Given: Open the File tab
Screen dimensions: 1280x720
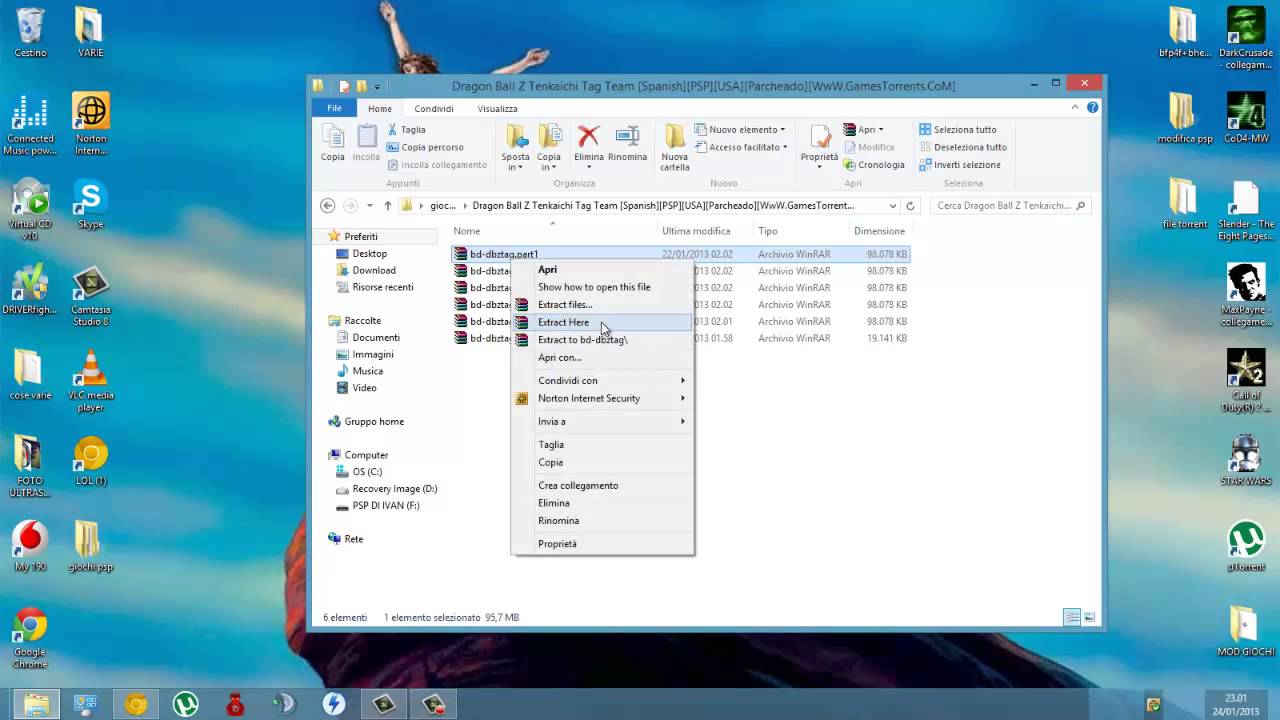Looking at the screenshot, I should point(335,108).
